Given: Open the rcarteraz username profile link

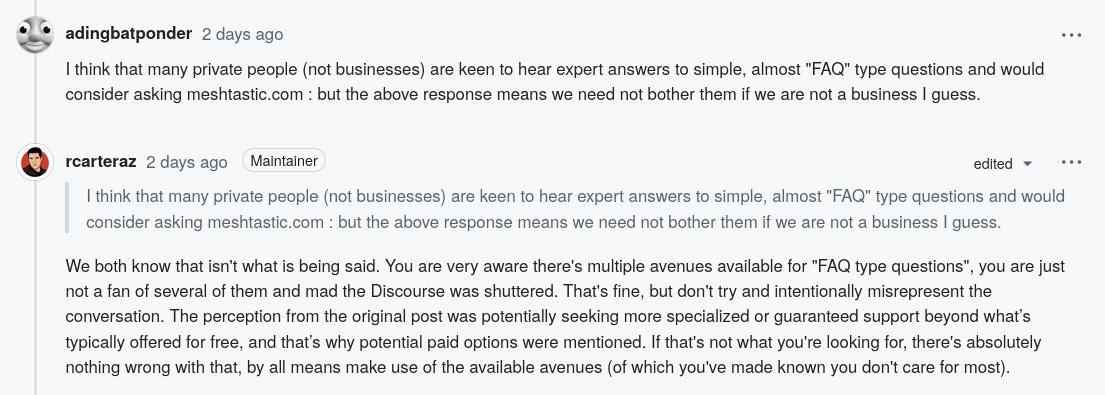Looking at the screenshot, I should (101, 161).
